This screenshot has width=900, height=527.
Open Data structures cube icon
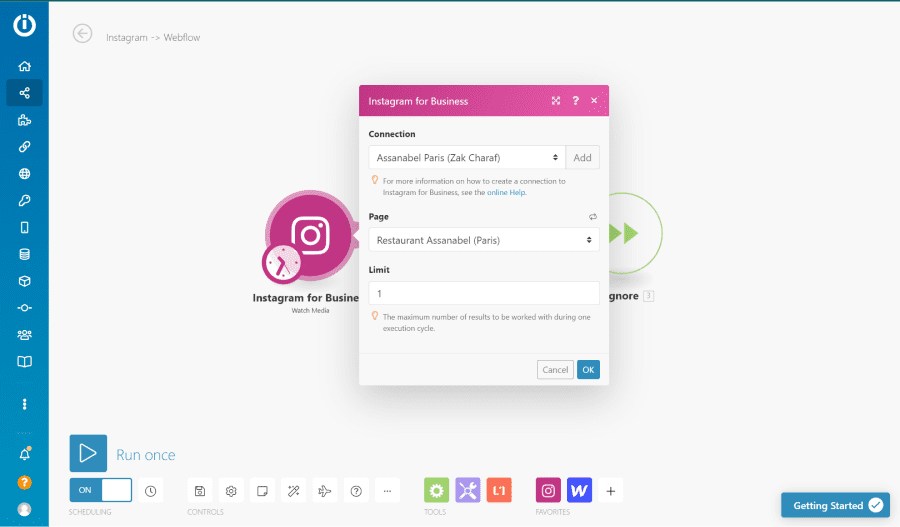[x=24, y=281]
